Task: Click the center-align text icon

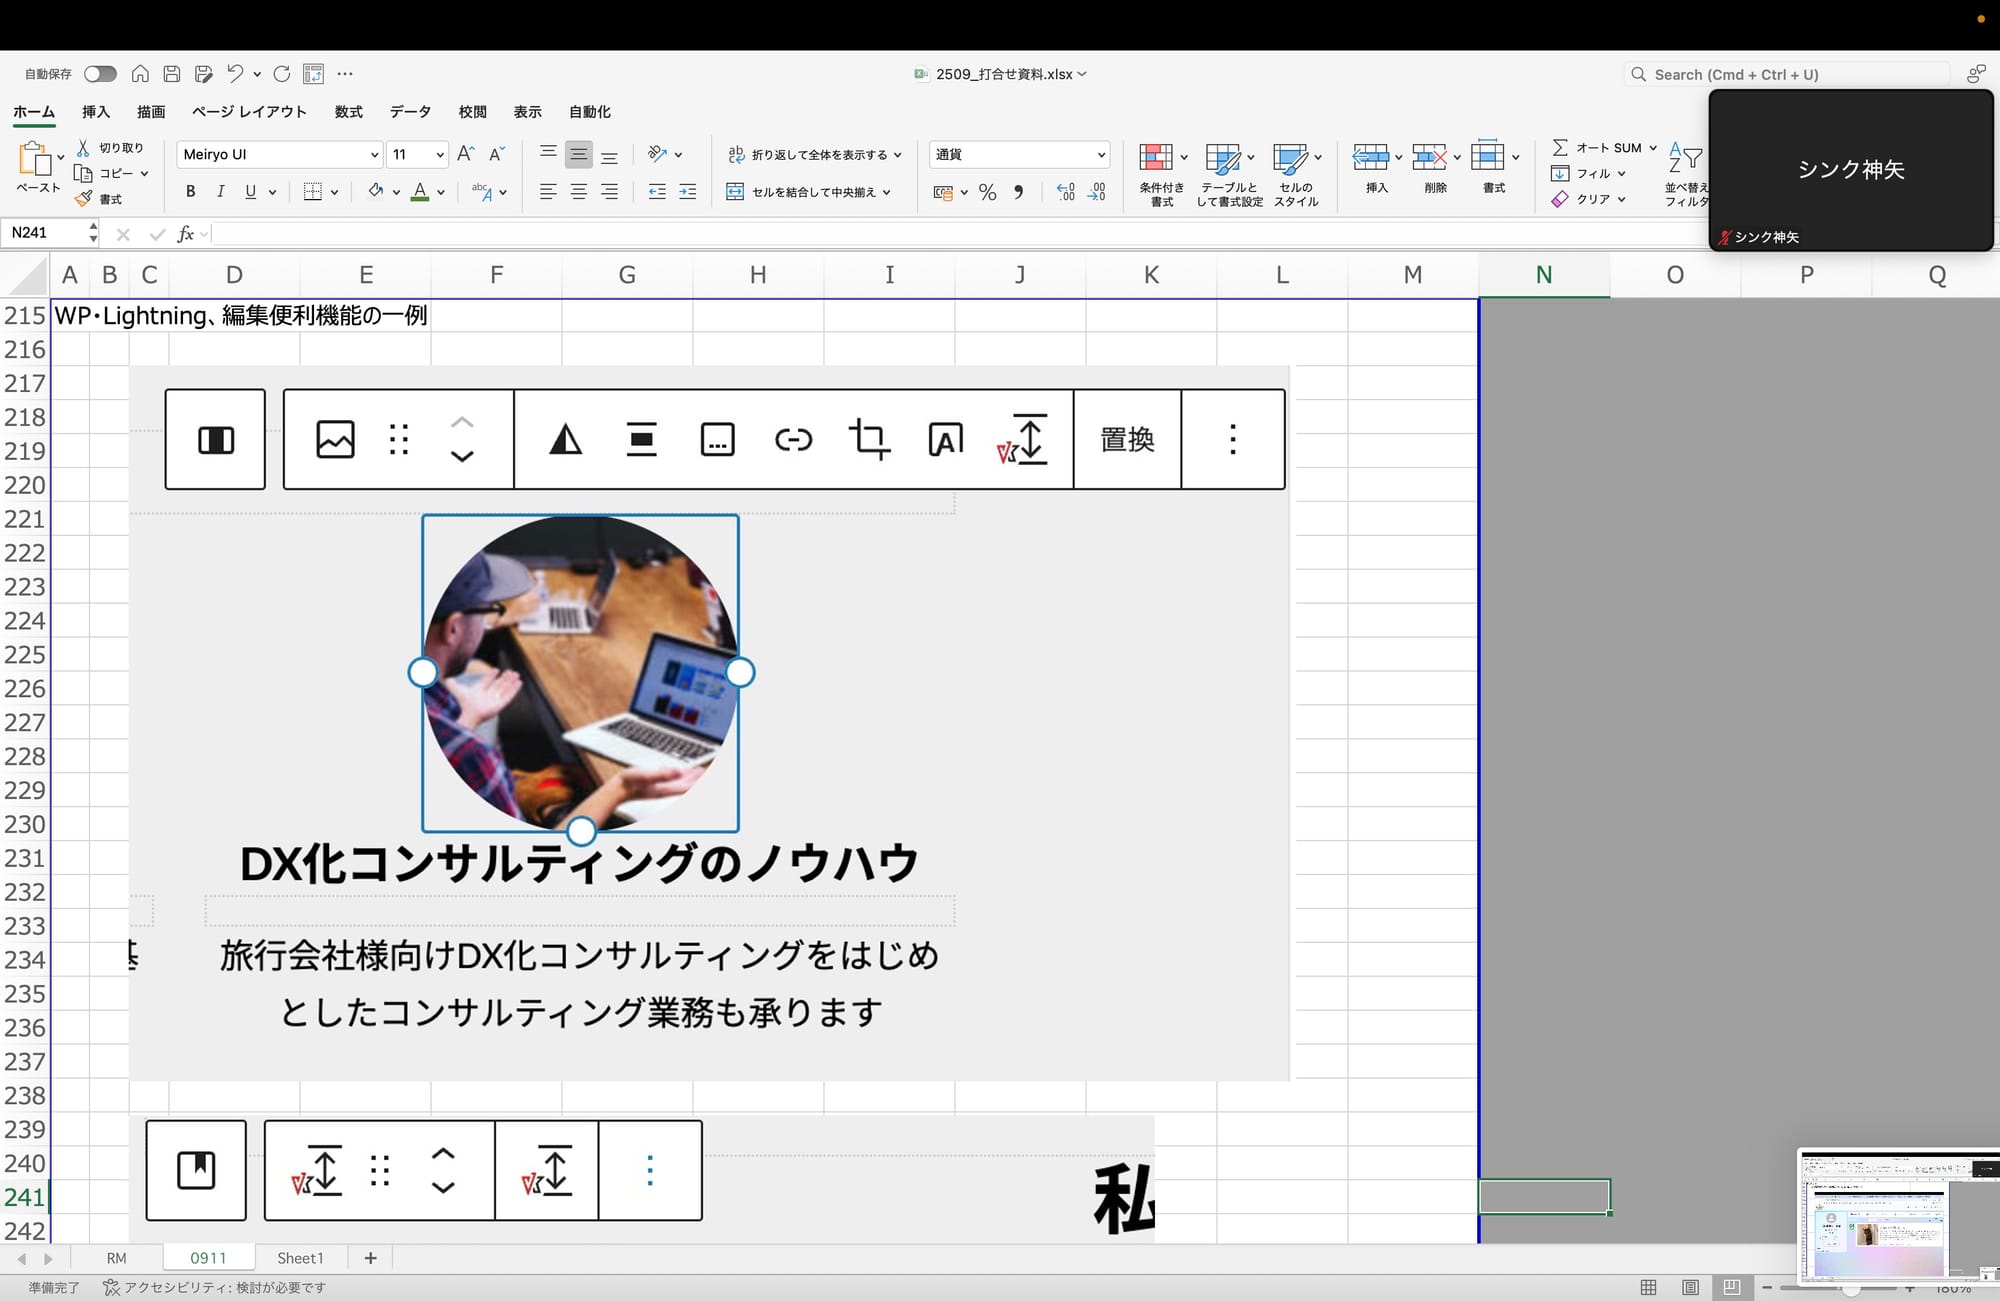Action: click(578, 192)
